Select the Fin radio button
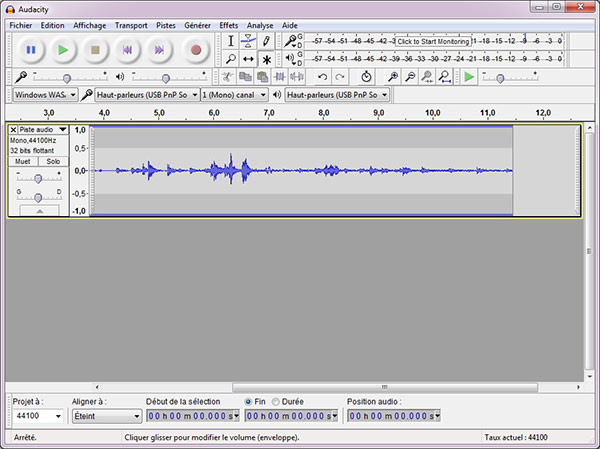The width and height of the screenshot is (600, 449). (248, 402)
